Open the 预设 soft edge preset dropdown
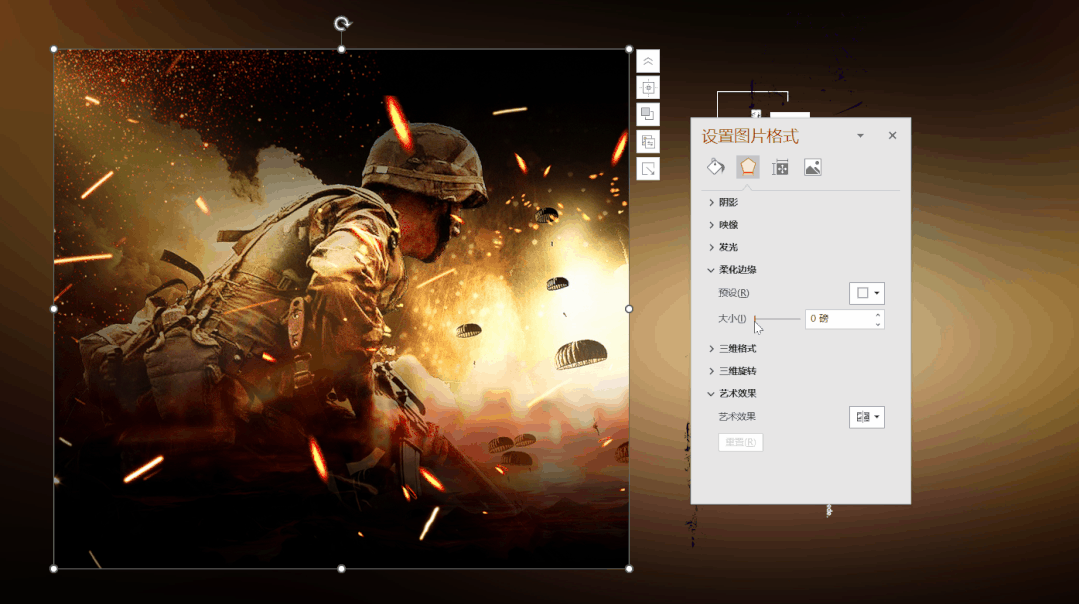 coord(866,293)
